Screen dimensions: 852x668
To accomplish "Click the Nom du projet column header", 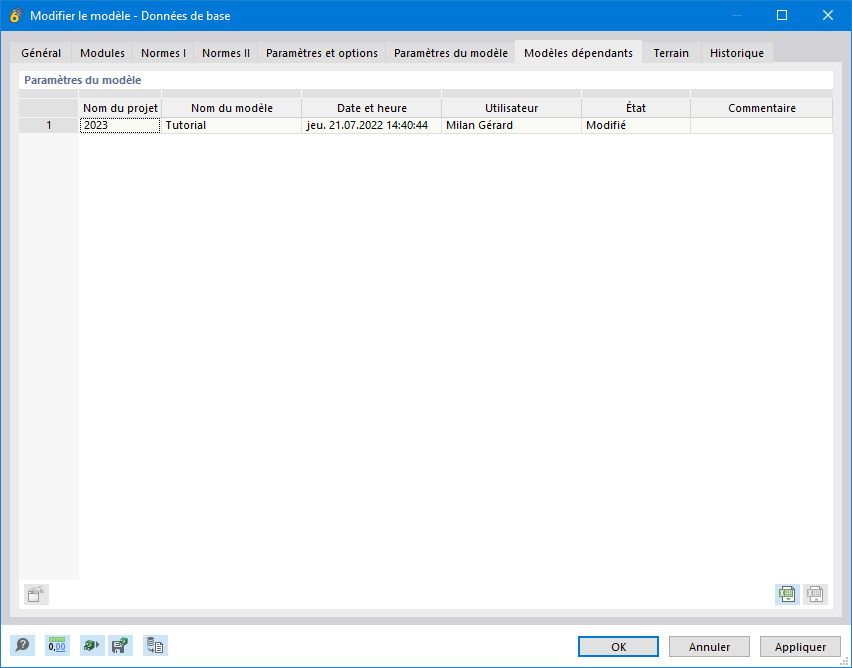I will click(120, 108).
